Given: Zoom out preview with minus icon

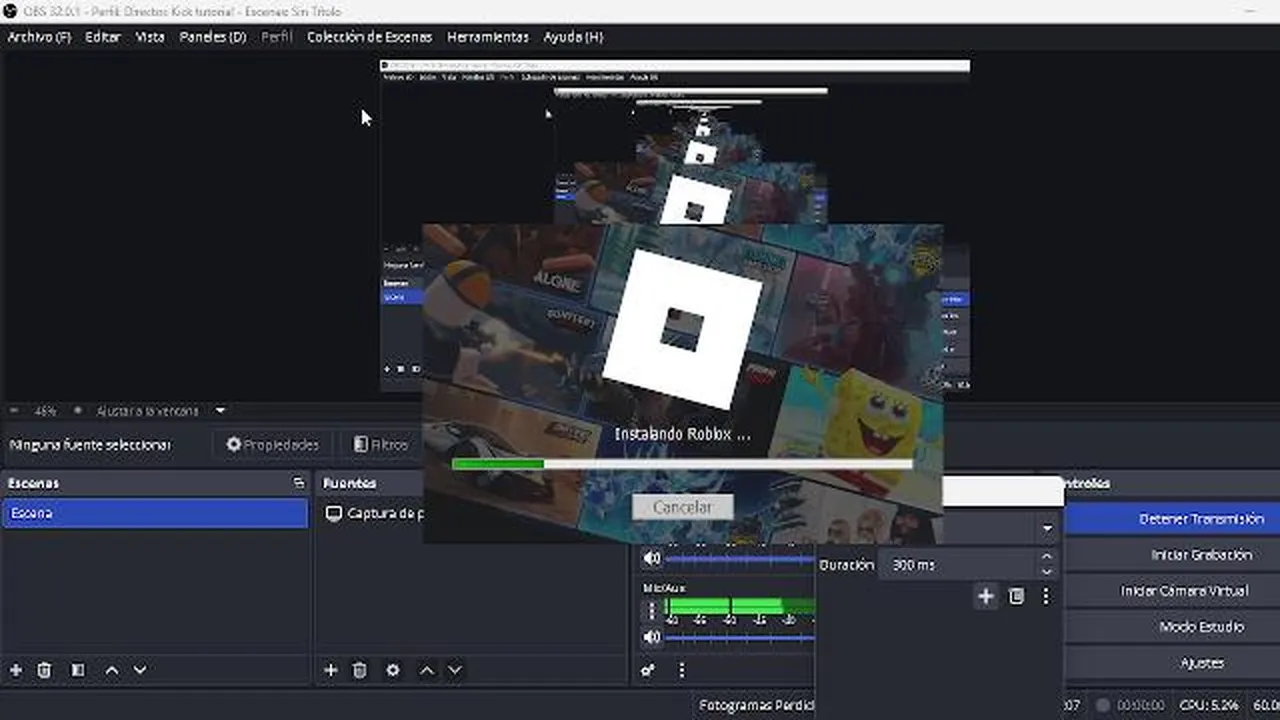Looking at the screenshot, I should tap(14, 411).
